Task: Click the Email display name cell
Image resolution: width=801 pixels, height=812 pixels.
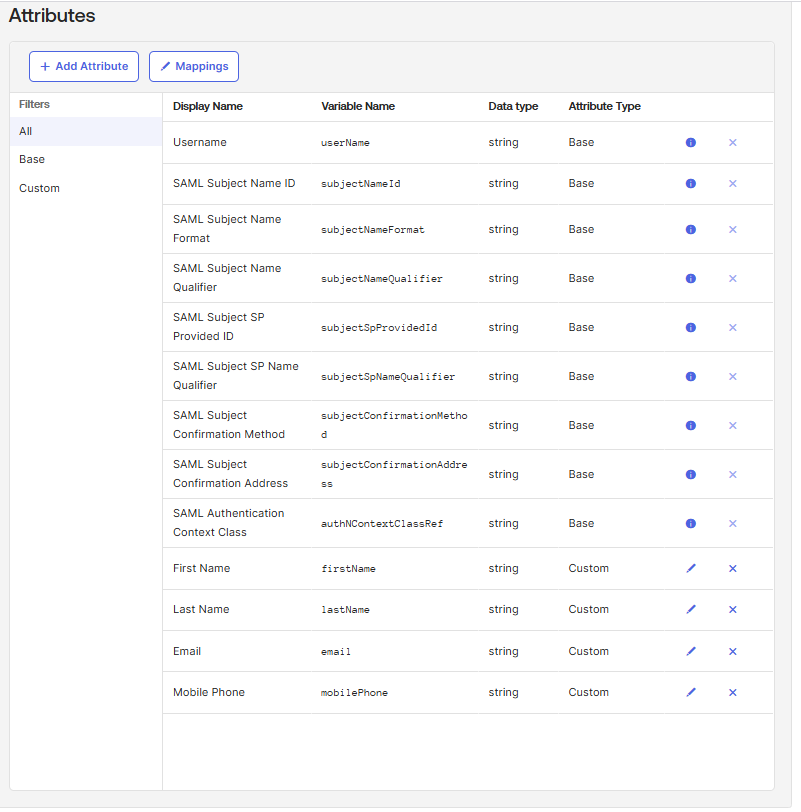Action: [187, 651]
